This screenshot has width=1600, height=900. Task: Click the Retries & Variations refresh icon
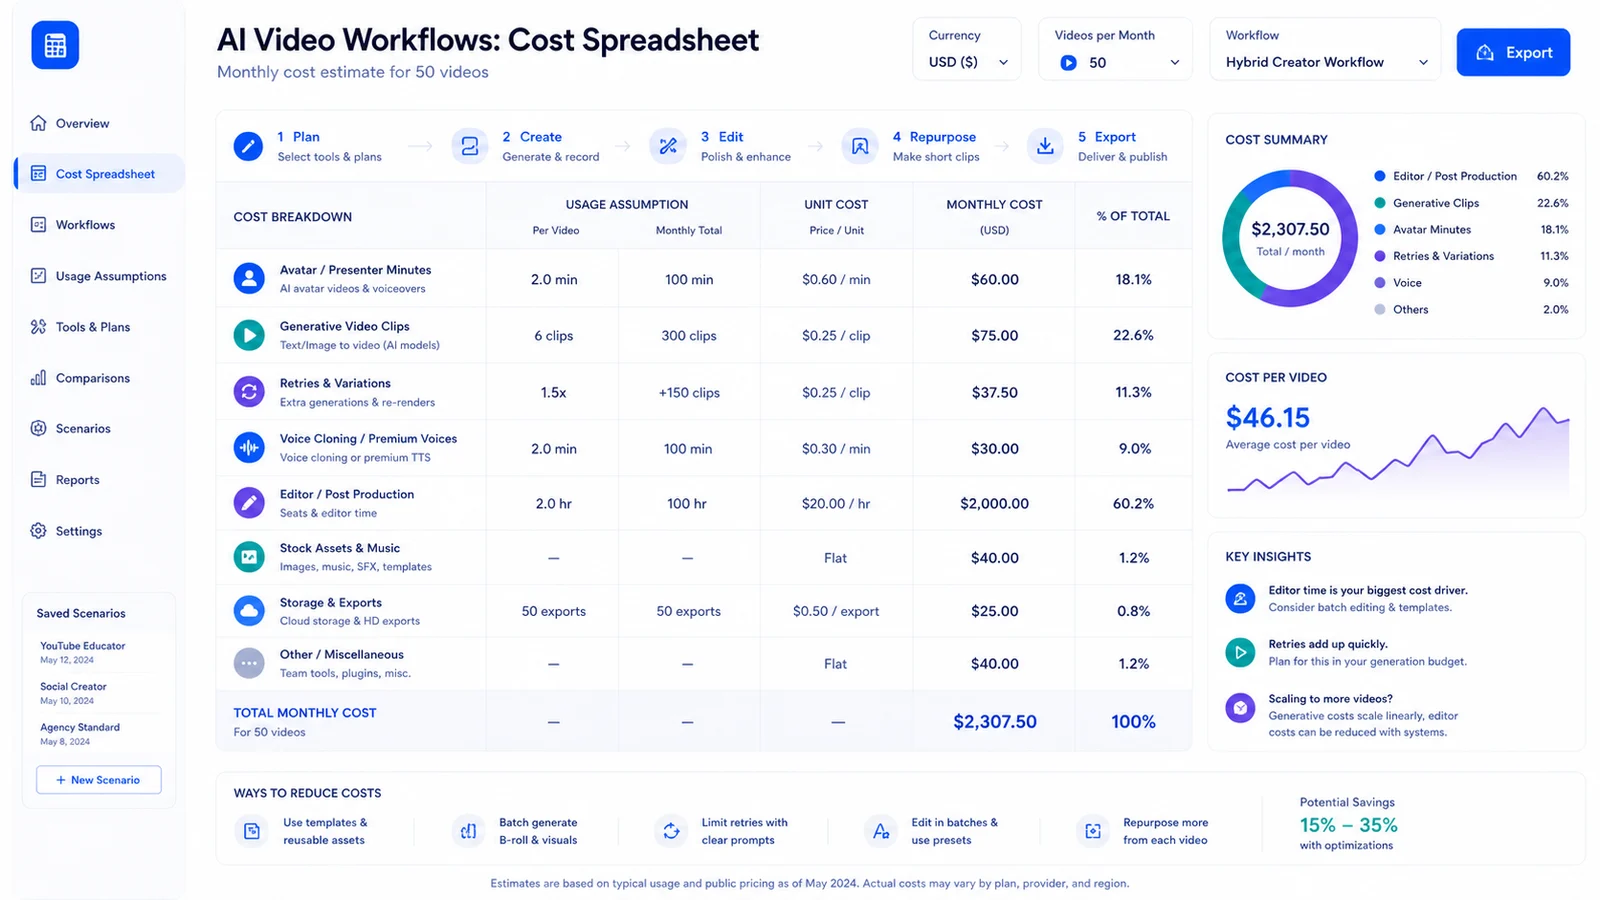(x=249, y=391)
